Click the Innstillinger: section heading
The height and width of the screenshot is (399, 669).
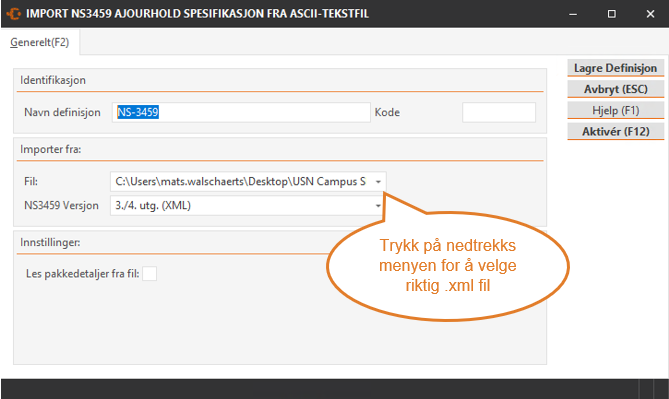point(50,242)
